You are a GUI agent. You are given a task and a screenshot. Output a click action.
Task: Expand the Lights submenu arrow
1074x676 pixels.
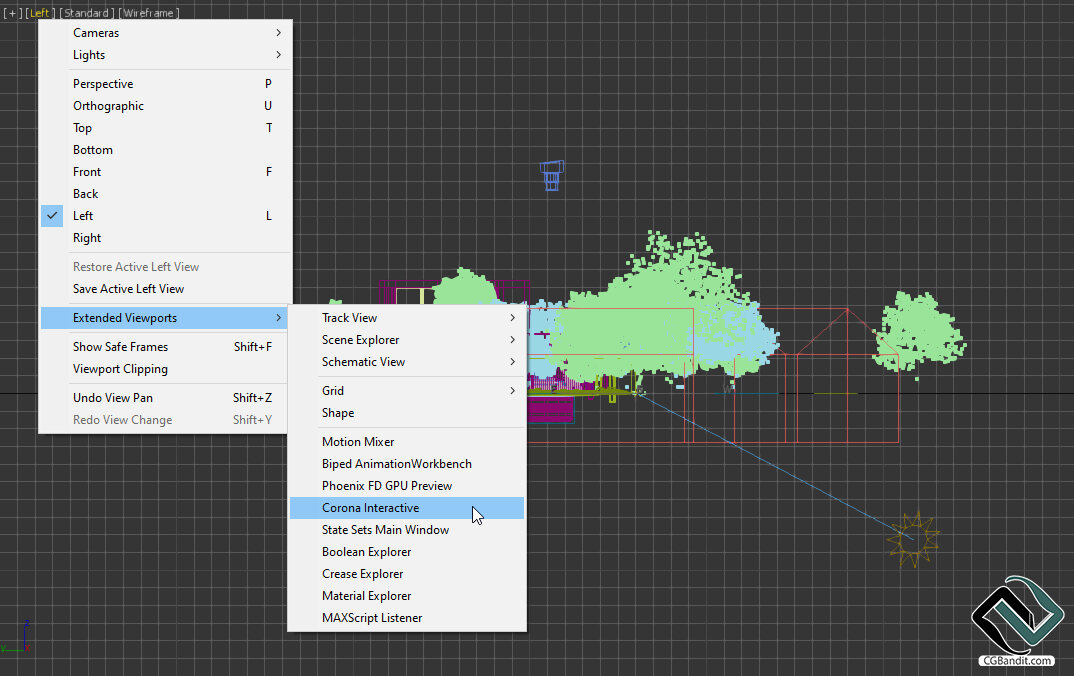pos(278,55)
